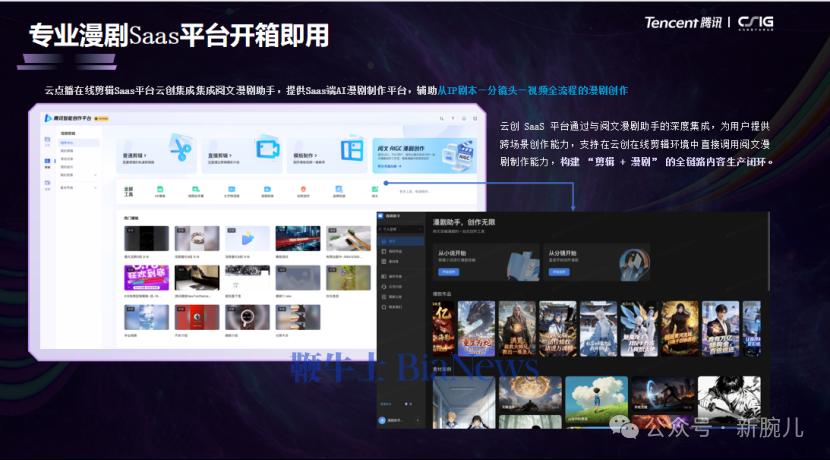This screenshot has height=460, width=830.
Task: Select the highlighted home item in the dark sidebar
Action: [x=401, y=241]
